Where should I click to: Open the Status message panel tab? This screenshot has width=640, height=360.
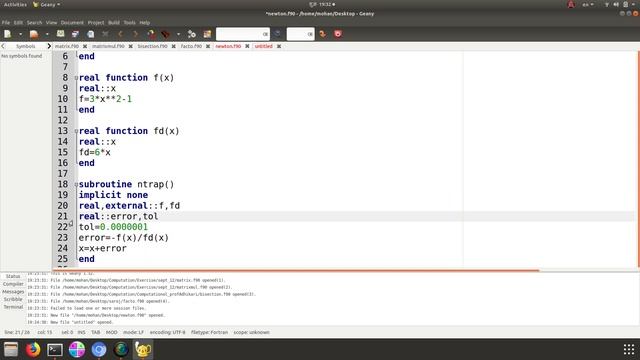click(13, 276)
